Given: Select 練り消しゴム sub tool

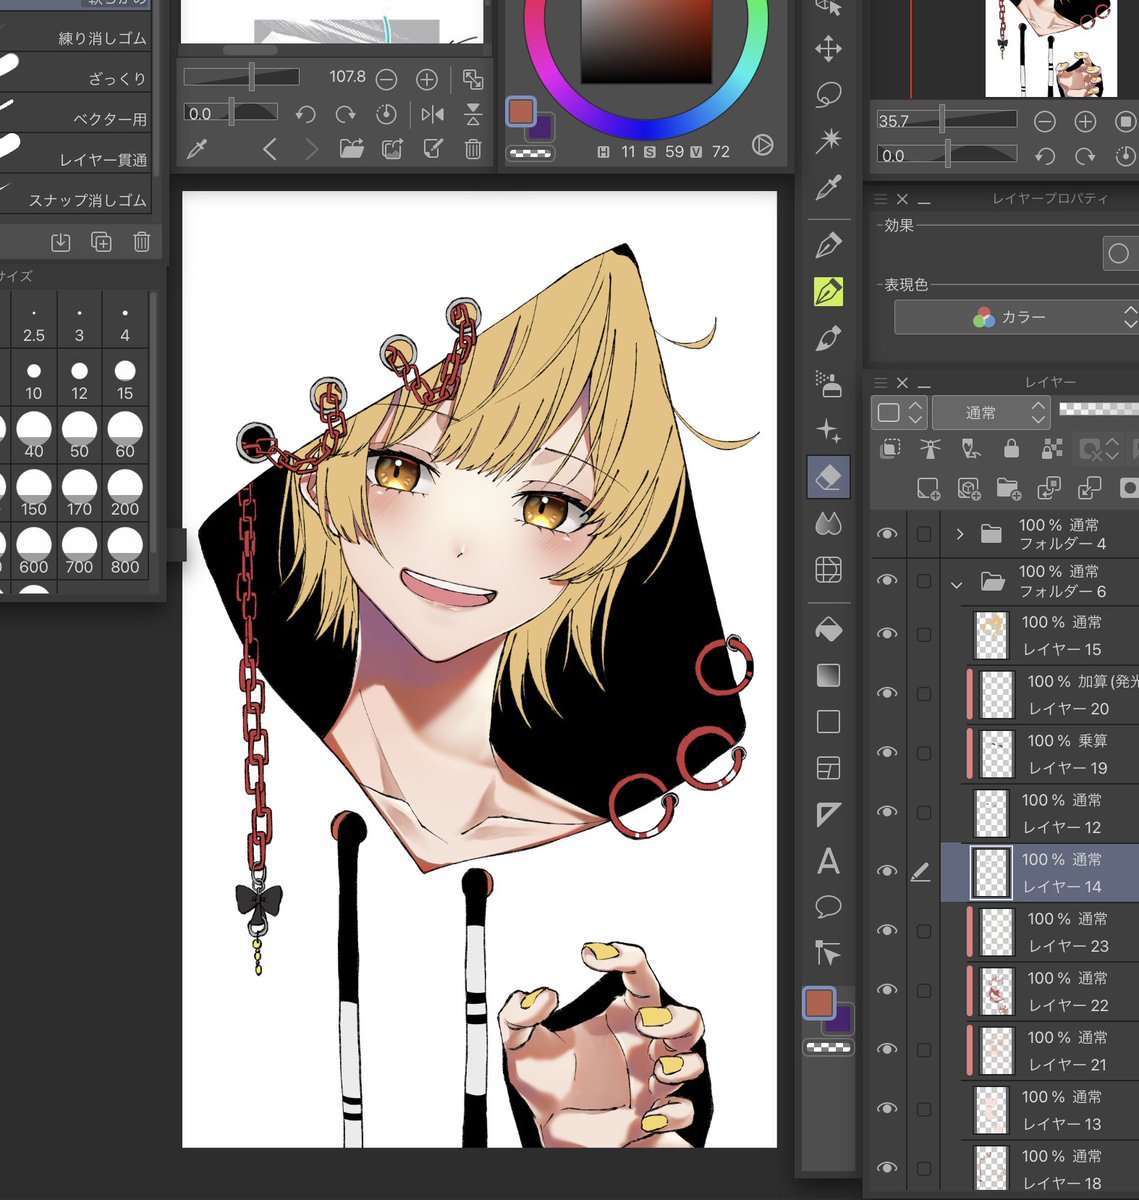Looking at the screenshot, I should click(75, 38).
